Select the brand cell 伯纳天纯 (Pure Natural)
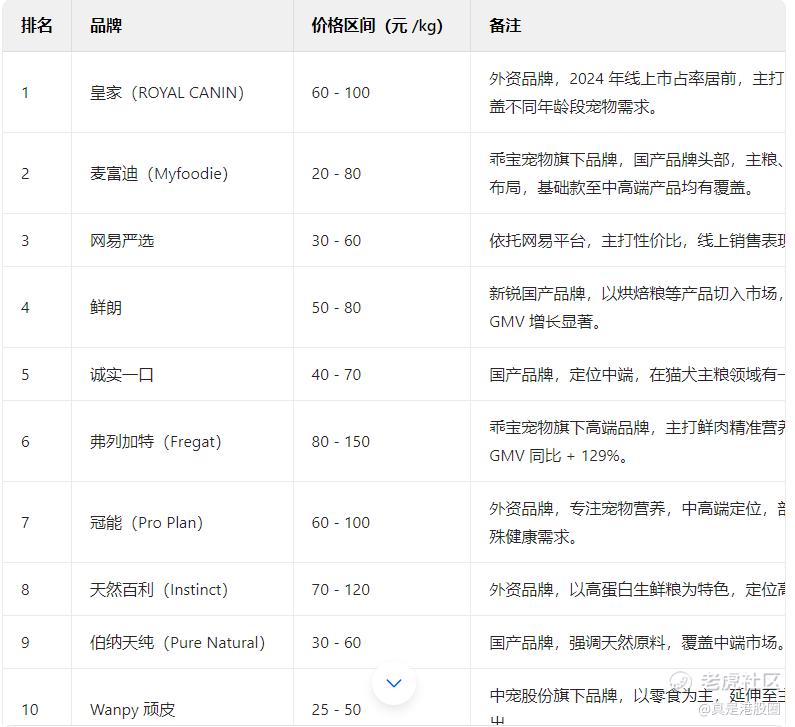Screen dimensions: 795x727 177,642
